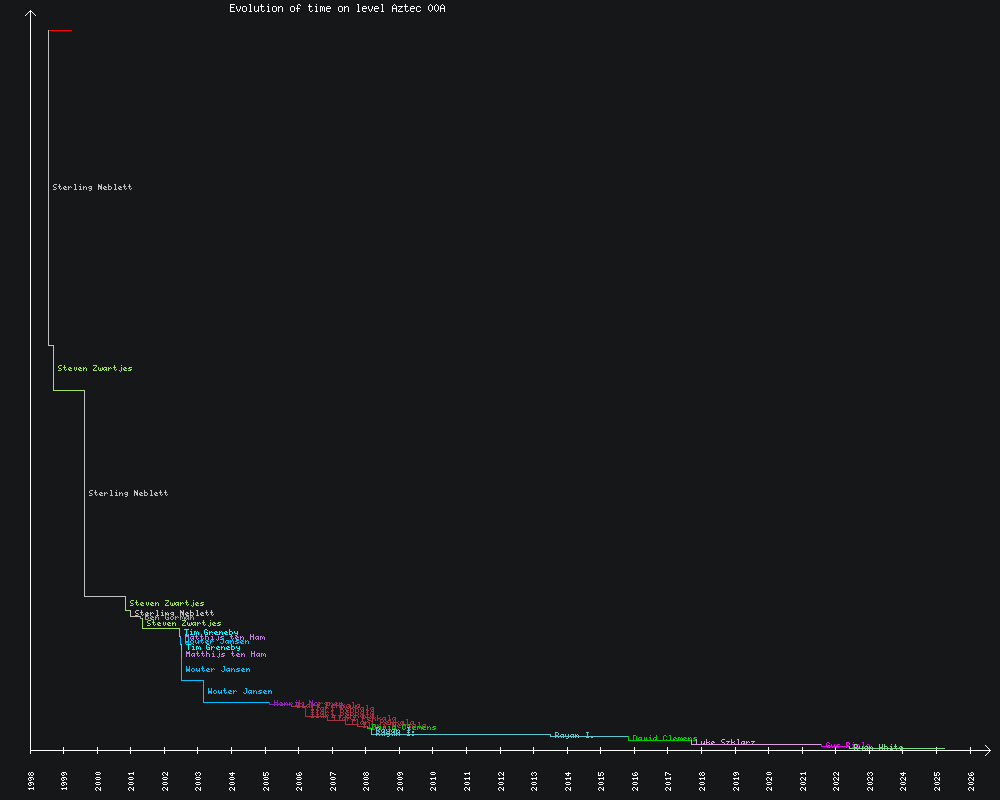Viewport: 1000px width, 800px height.
Task: Click the arrowhead at the x-axis right end
Action: pyautogui.click(x=986, y=749)
